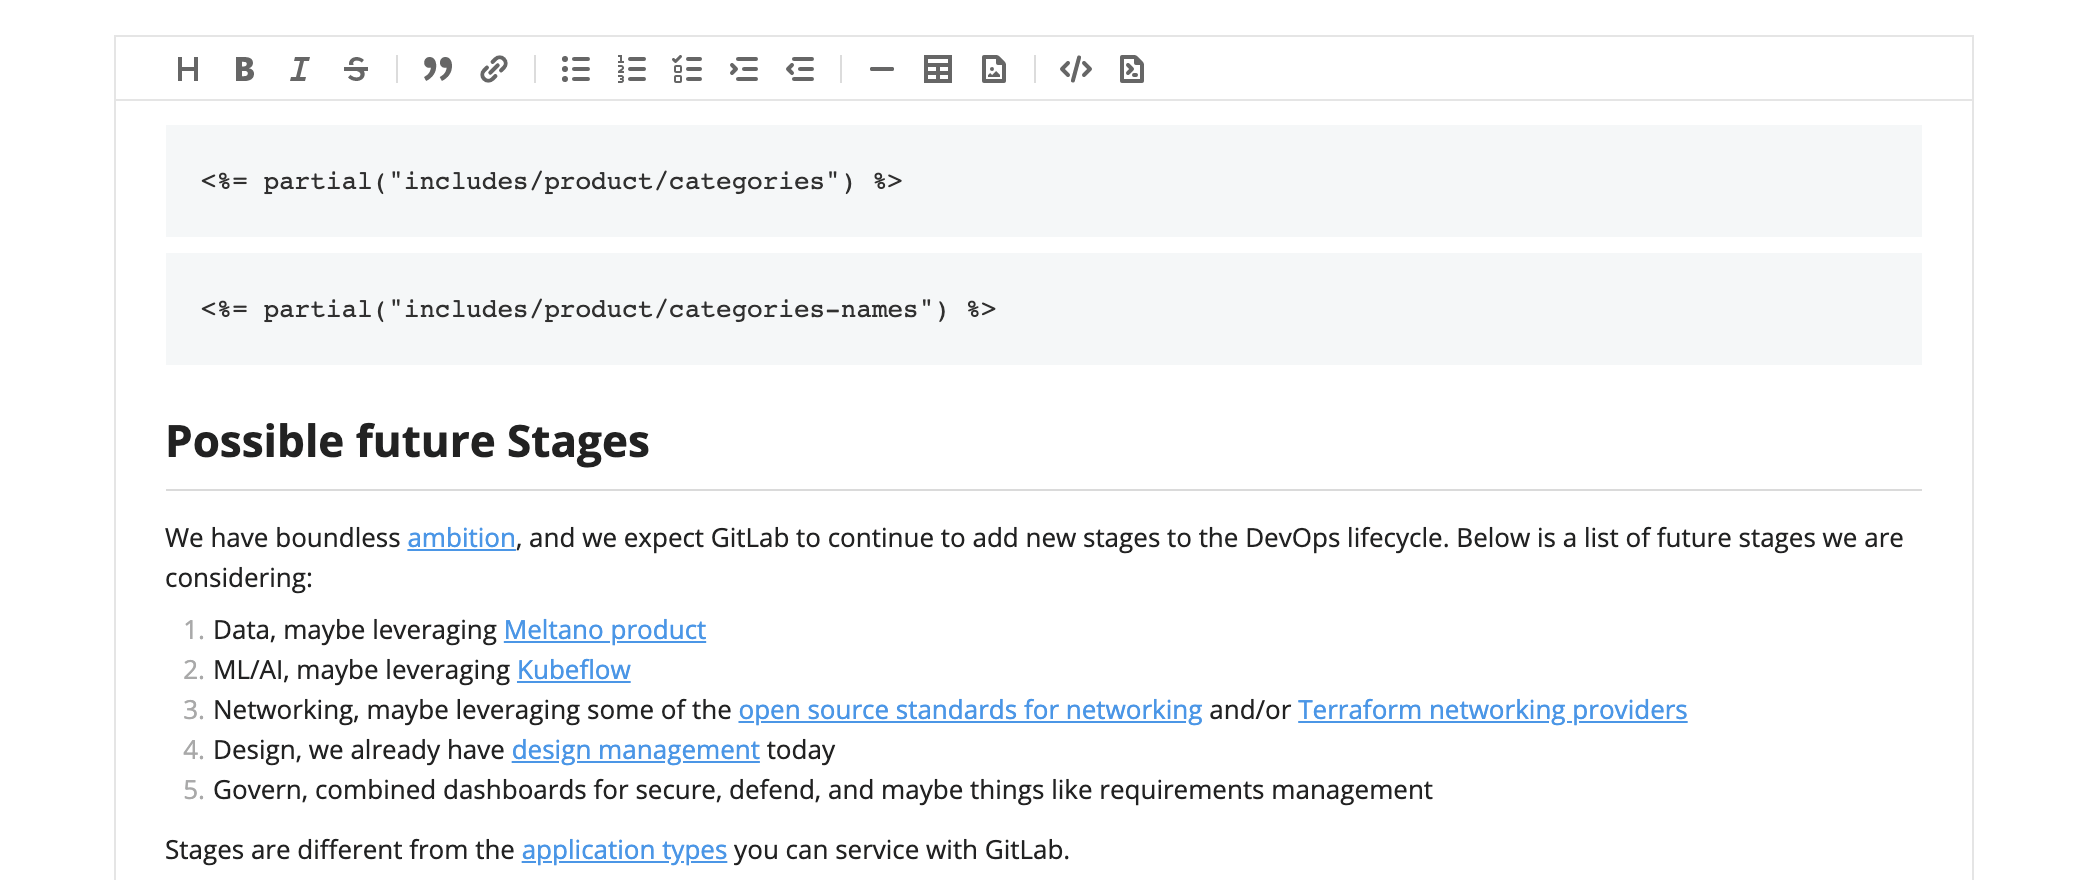
Task: Outdent the current list item
Action: click(x=800, y=69)
